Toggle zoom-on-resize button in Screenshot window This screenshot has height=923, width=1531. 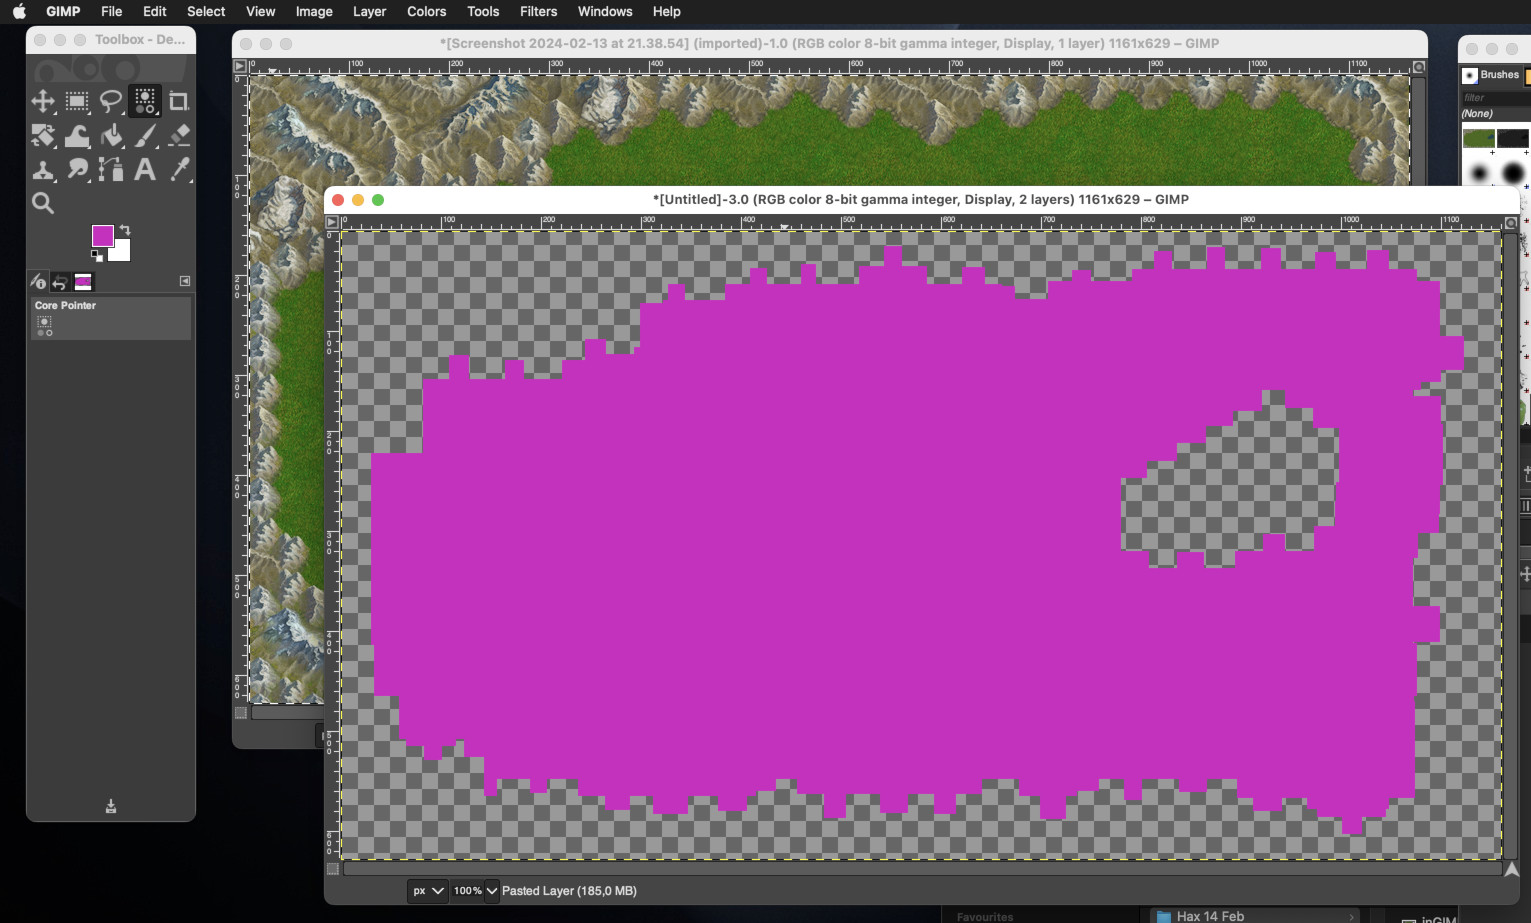click(x=1418, y=67)
